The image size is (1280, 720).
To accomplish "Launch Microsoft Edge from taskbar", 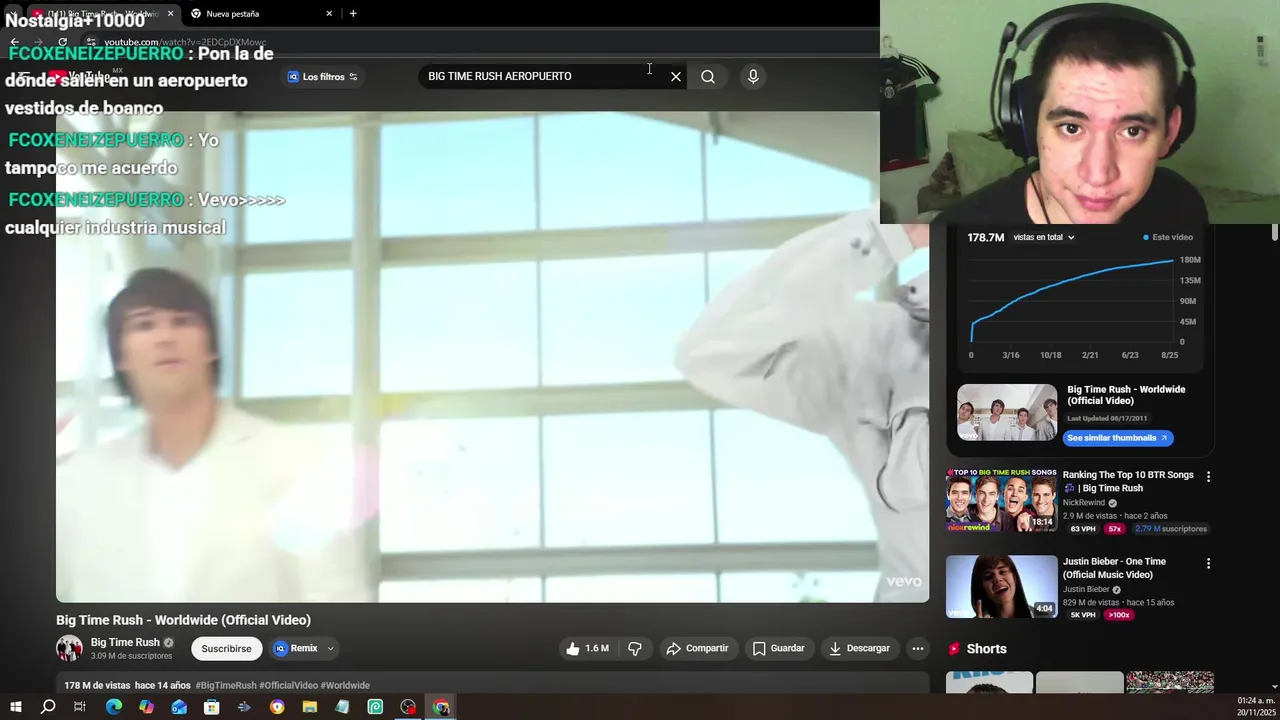I will click(114, 707).
